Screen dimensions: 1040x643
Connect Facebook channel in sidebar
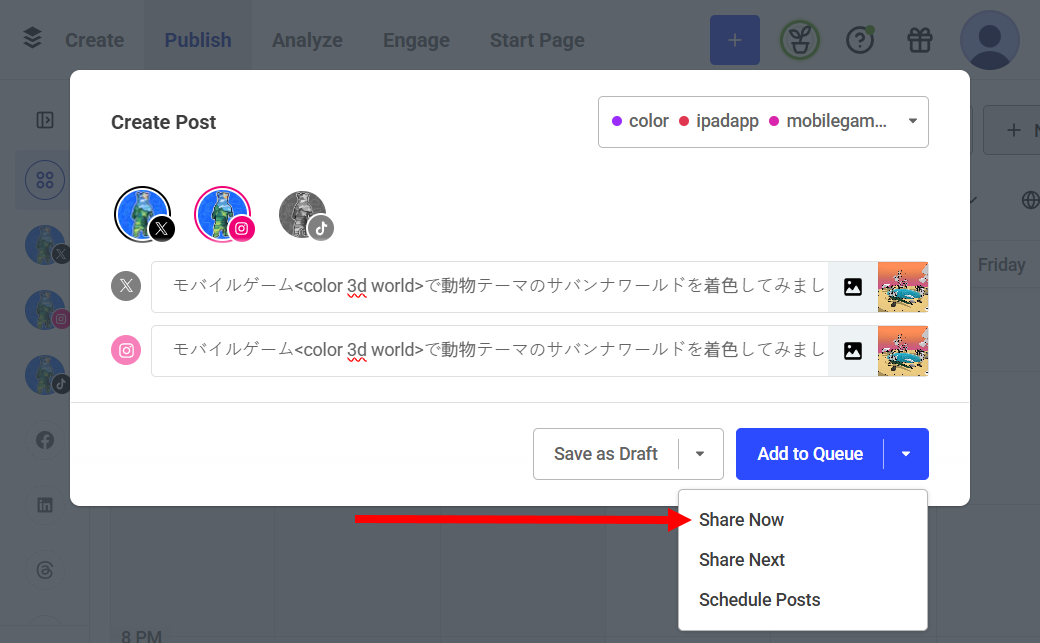44,440
